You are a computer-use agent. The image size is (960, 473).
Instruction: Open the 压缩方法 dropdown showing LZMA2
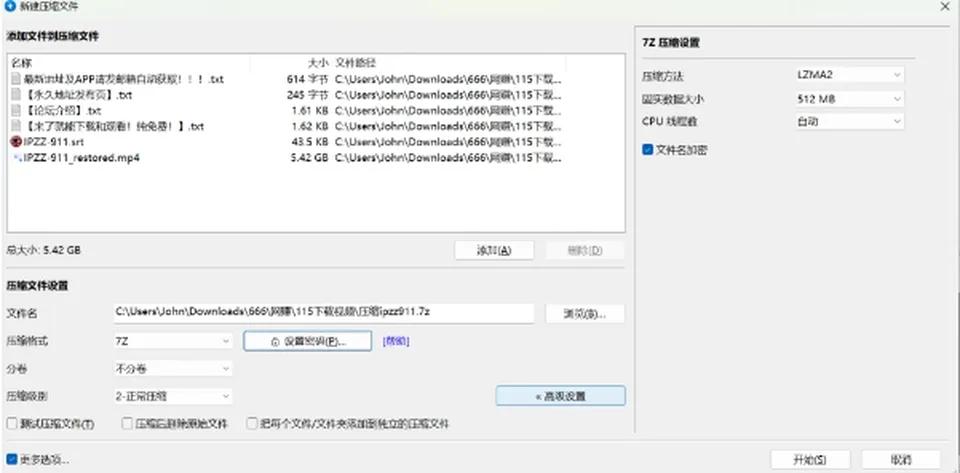pos(850,75)
